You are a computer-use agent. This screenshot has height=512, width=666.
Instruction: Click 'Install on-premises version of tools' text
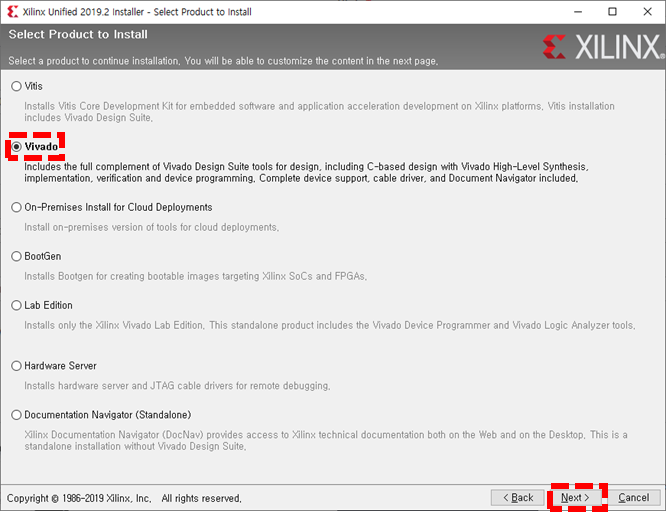[x=151, y=227]
